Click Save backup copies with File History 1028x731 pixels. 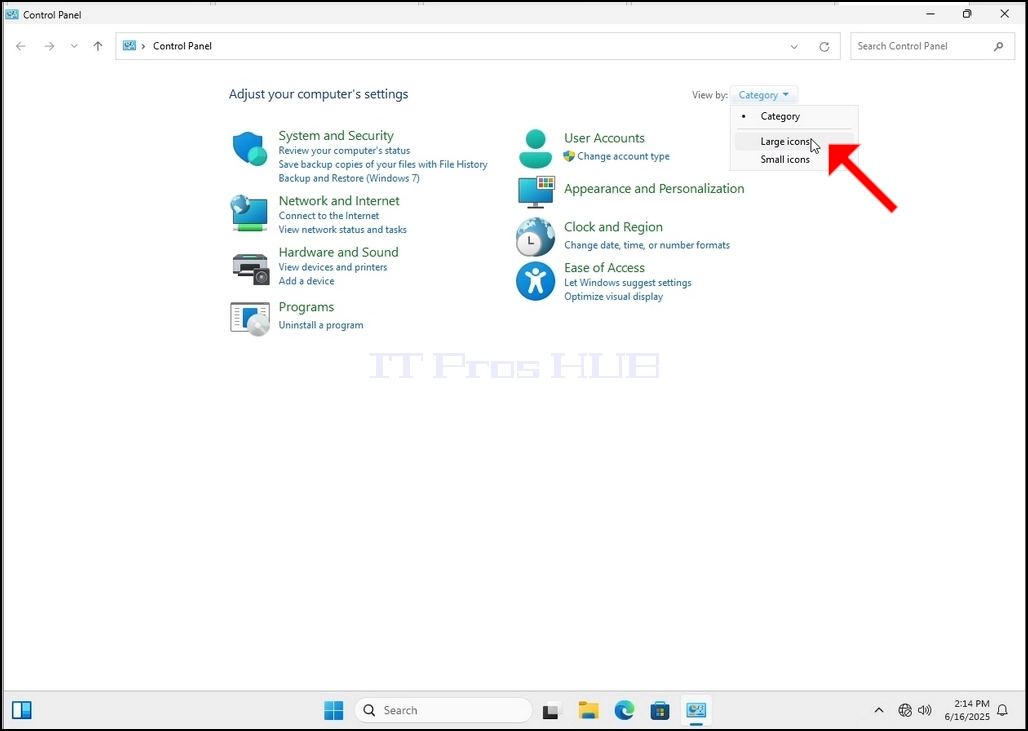coord(383,165)
